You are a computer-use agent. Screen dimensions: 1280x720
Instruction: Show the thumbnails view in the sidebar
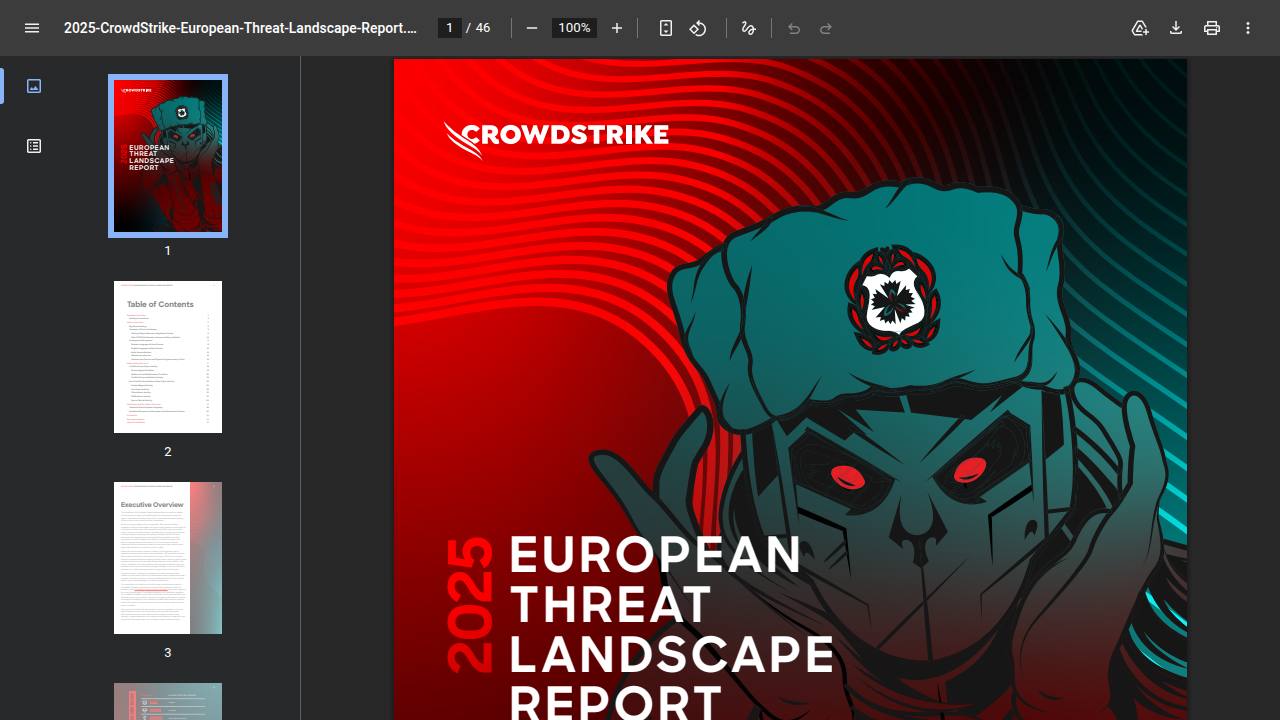coord(34,86)
